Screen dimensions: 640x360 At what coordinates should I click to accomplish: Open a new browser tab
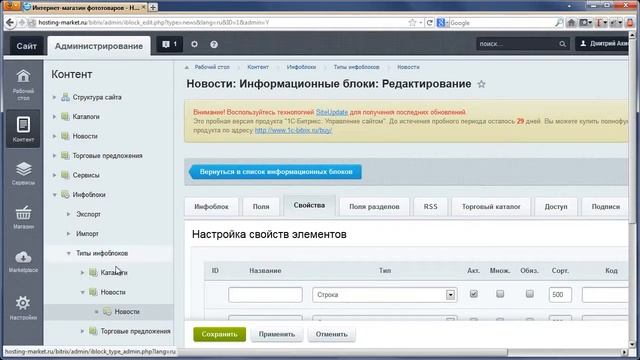click(x=153, y=7)
